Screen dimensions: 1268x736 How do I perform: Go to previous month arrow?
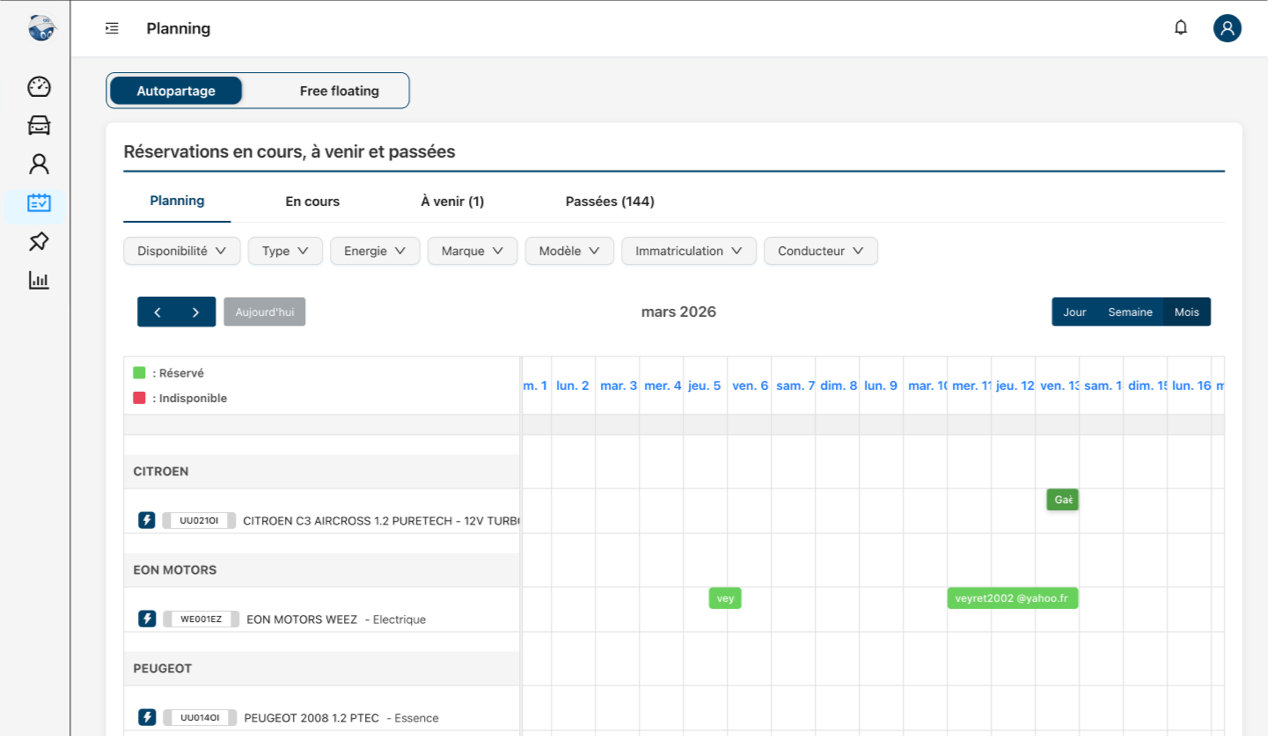click(157, 312)
